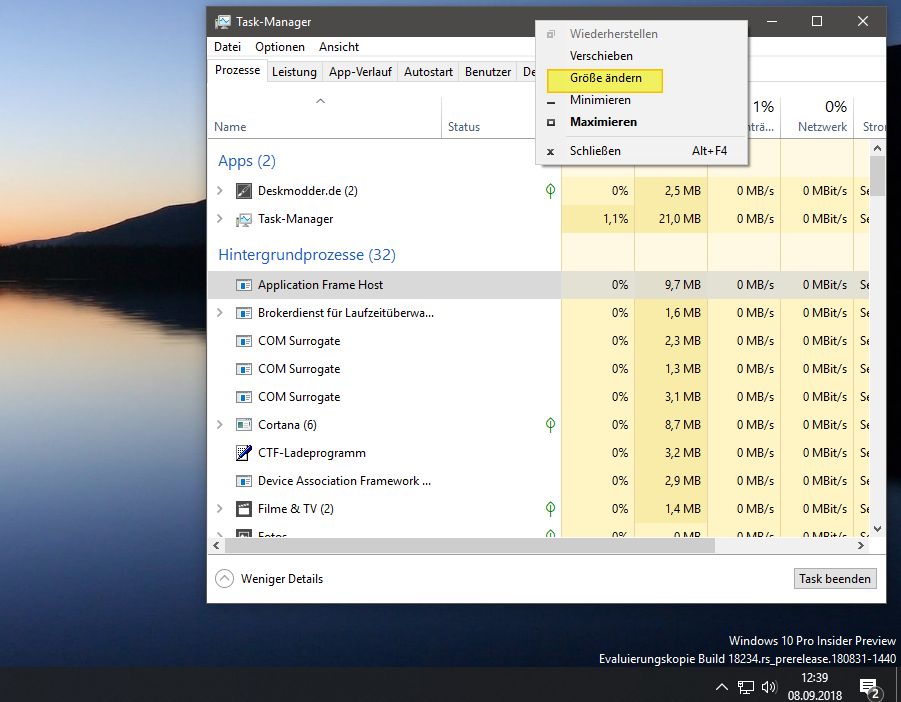Click the green leaf icon in Deskmodder.de row
The image size is (901, 702).
pyautogui.click(x=550, y=191)
